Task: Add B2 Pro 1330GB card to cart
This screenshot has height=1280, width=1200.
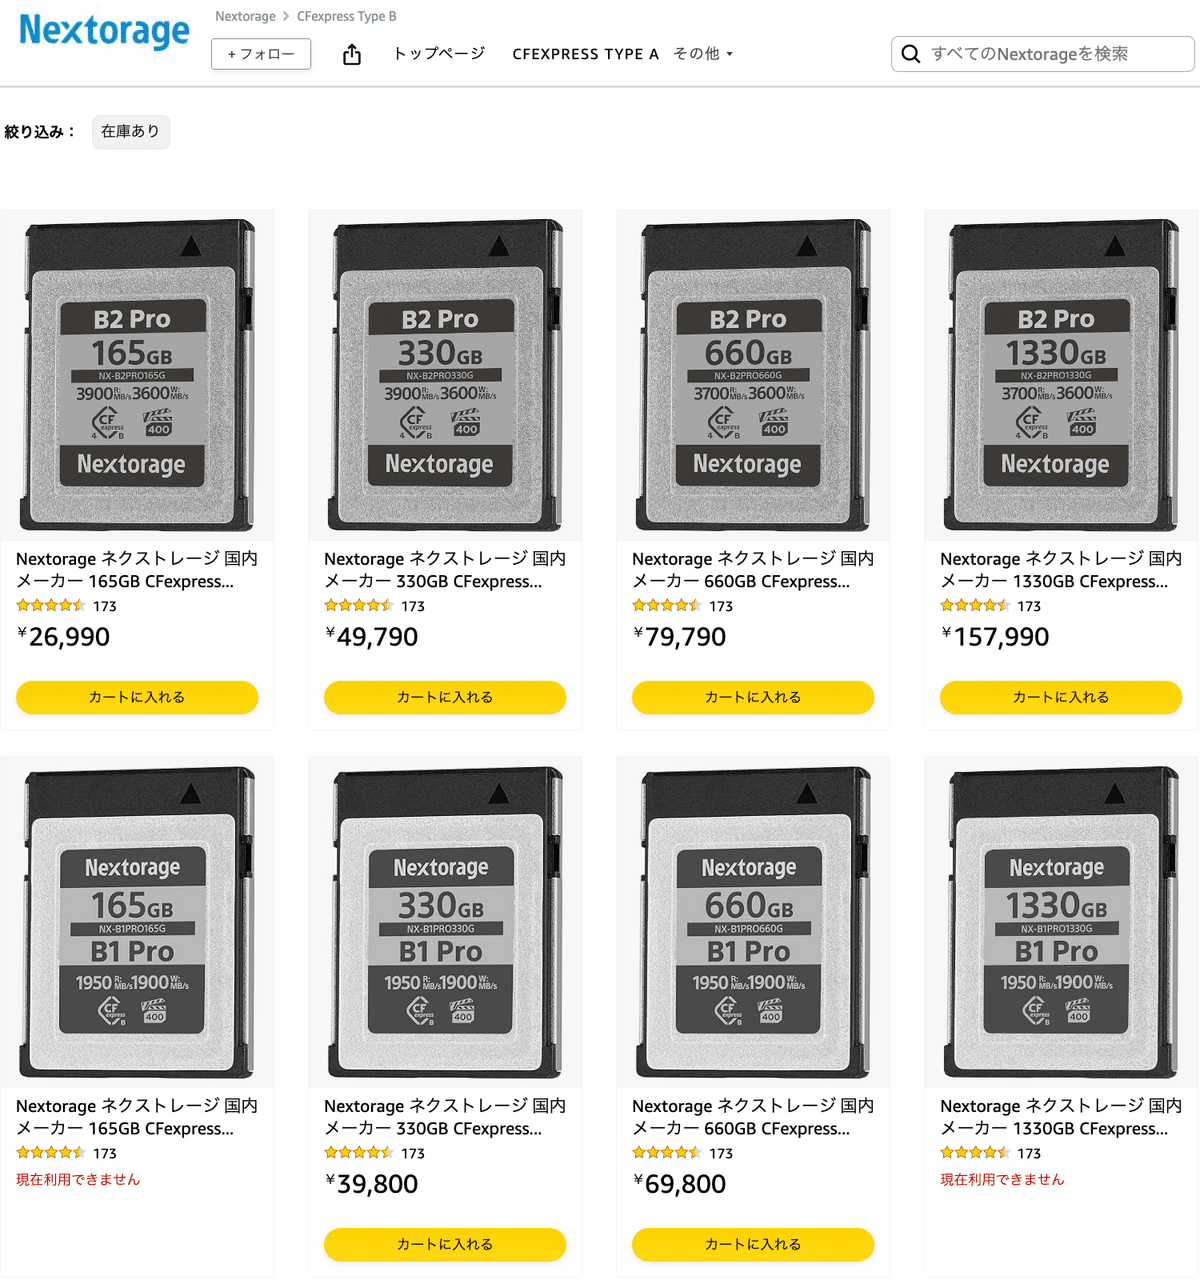Action: pos(1061,697)
